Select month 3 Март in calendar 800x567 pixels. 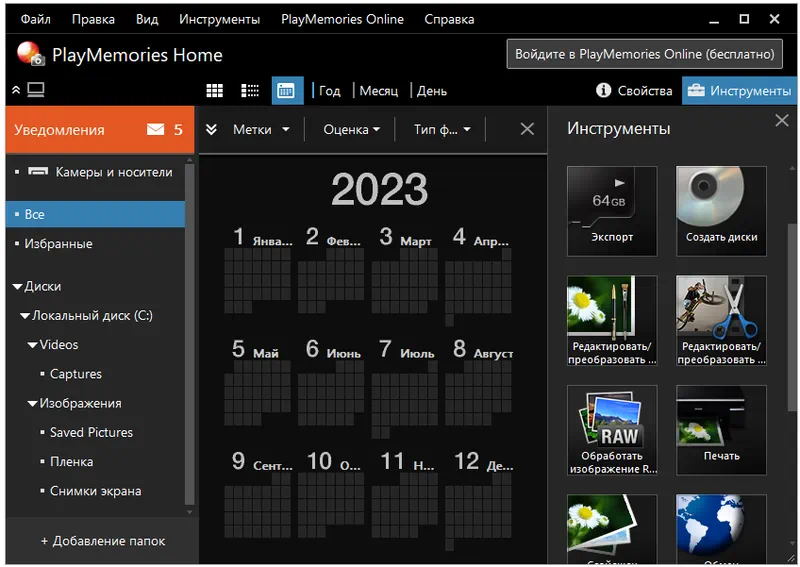pos(405,270)
